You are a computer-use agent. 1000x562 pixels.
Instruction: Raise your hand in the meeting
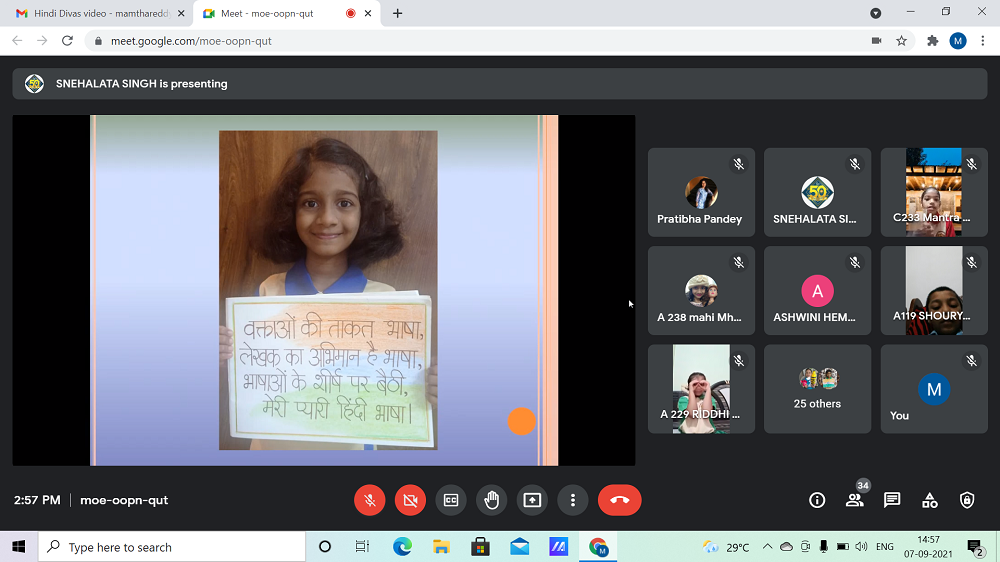491,500
